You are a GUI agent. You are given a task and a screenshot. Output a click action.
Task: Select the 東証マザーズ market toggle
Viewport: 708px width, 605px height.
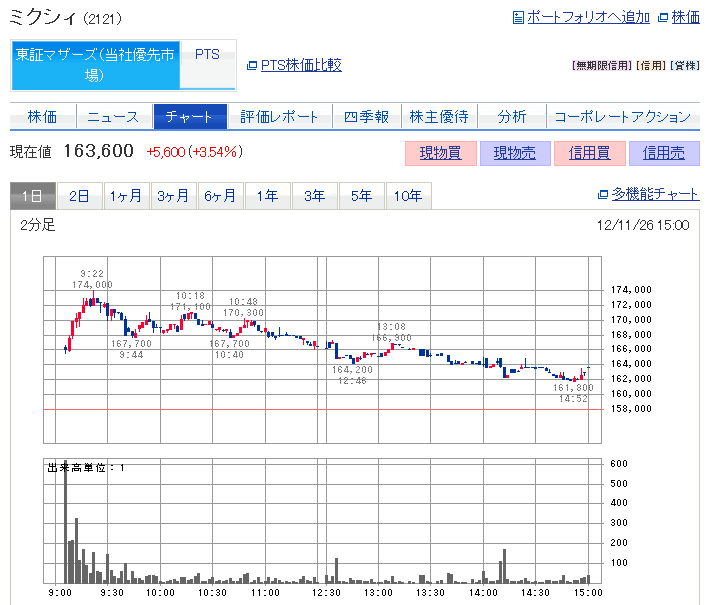95,65
